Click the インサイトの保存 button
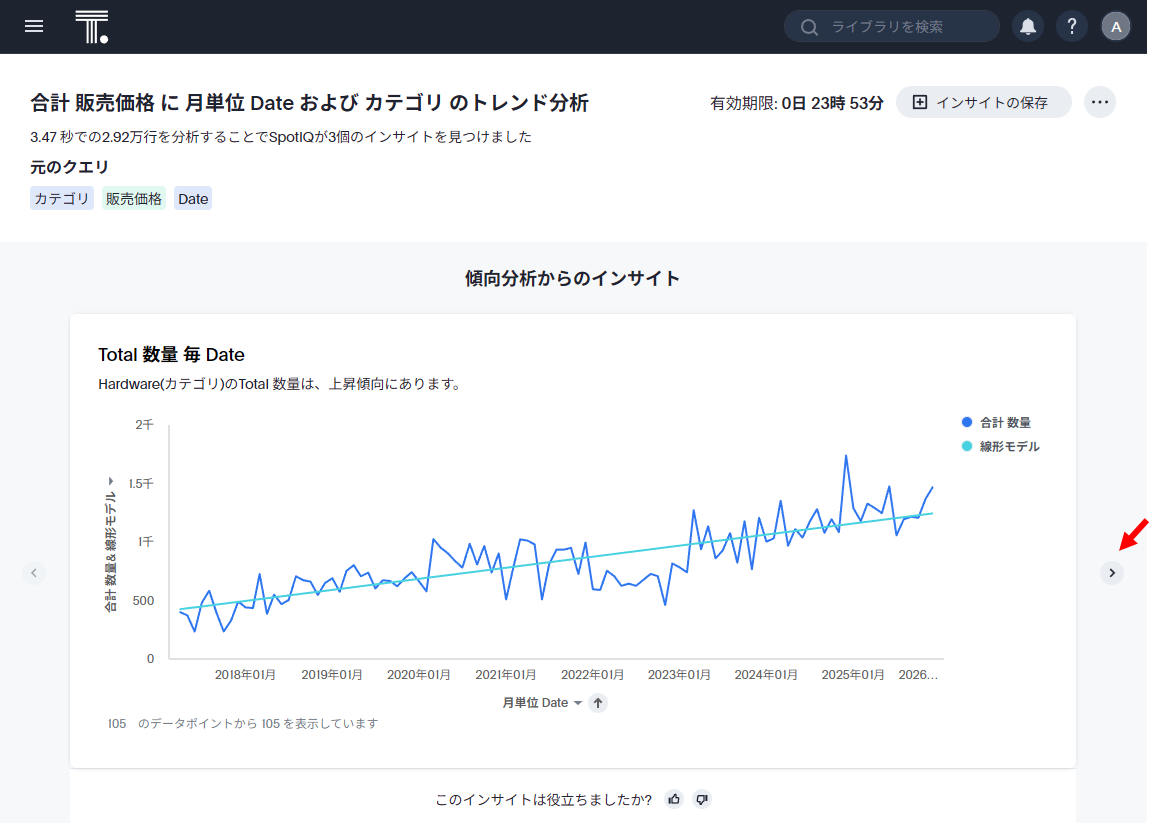Image resolution: width=1150 pixels, height=823 pixels. tap(983, 102)
